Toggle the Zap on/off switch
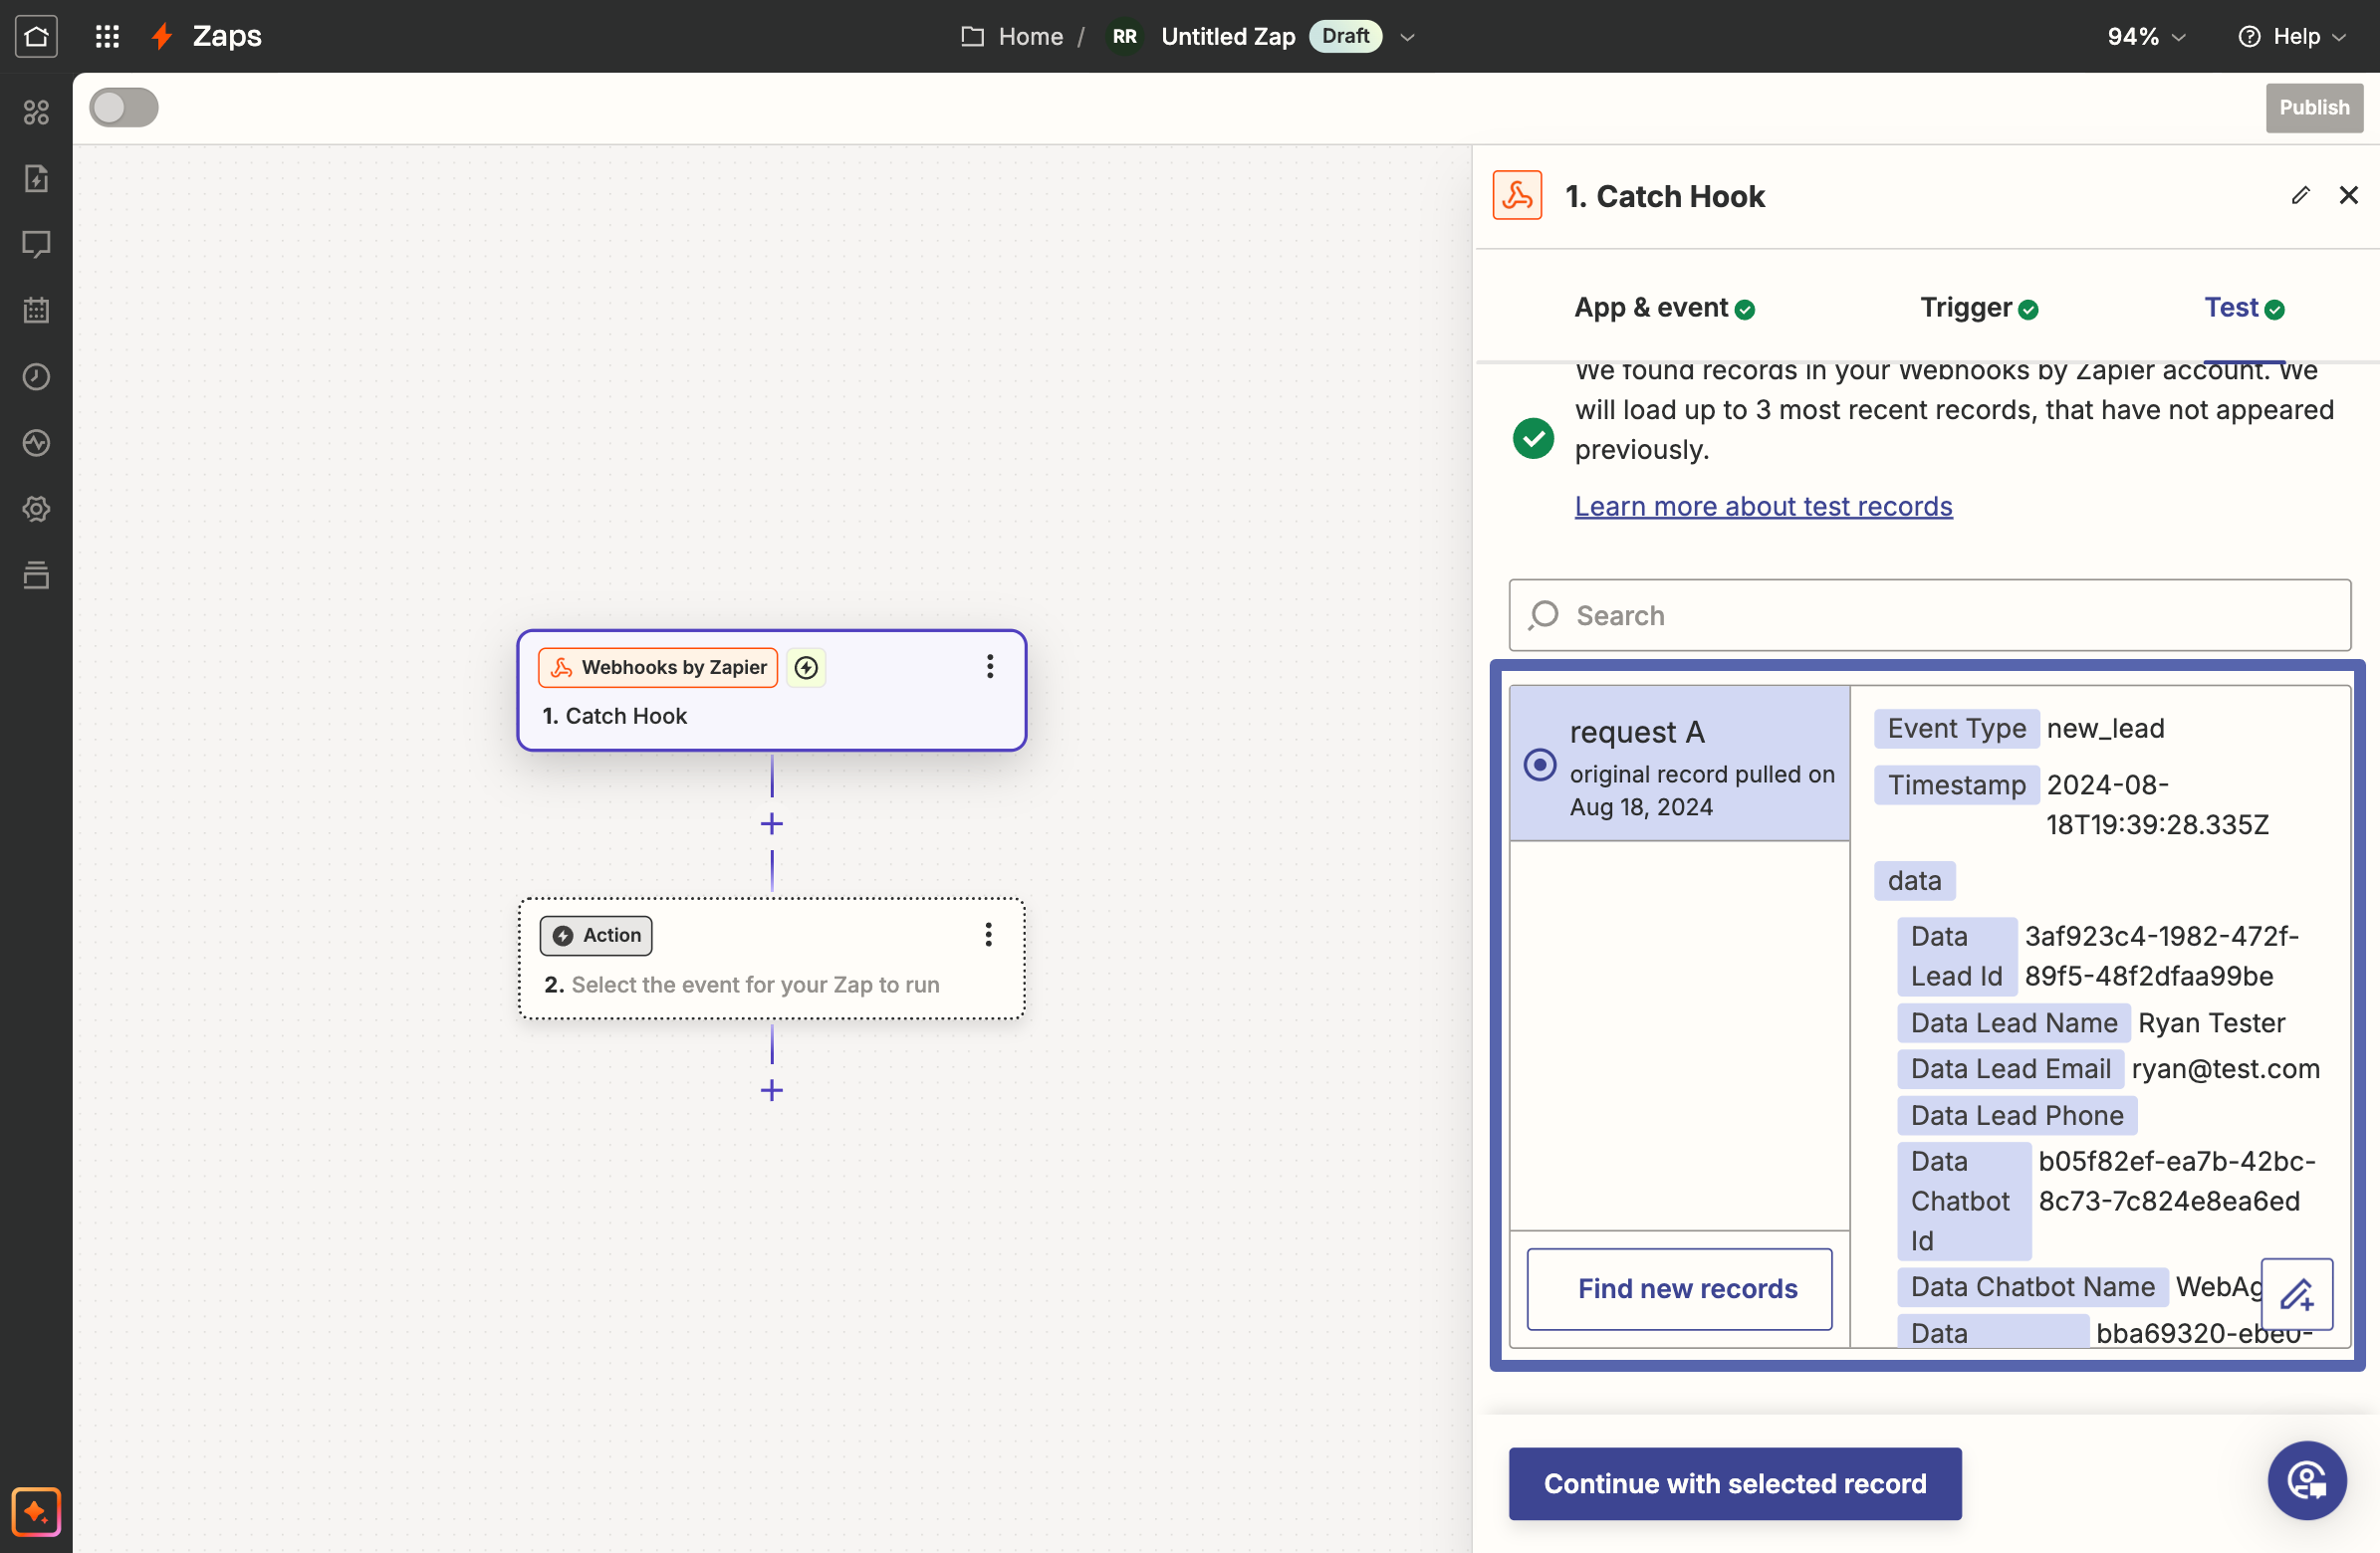The image size is (2380, 1553). pos(124,108)
